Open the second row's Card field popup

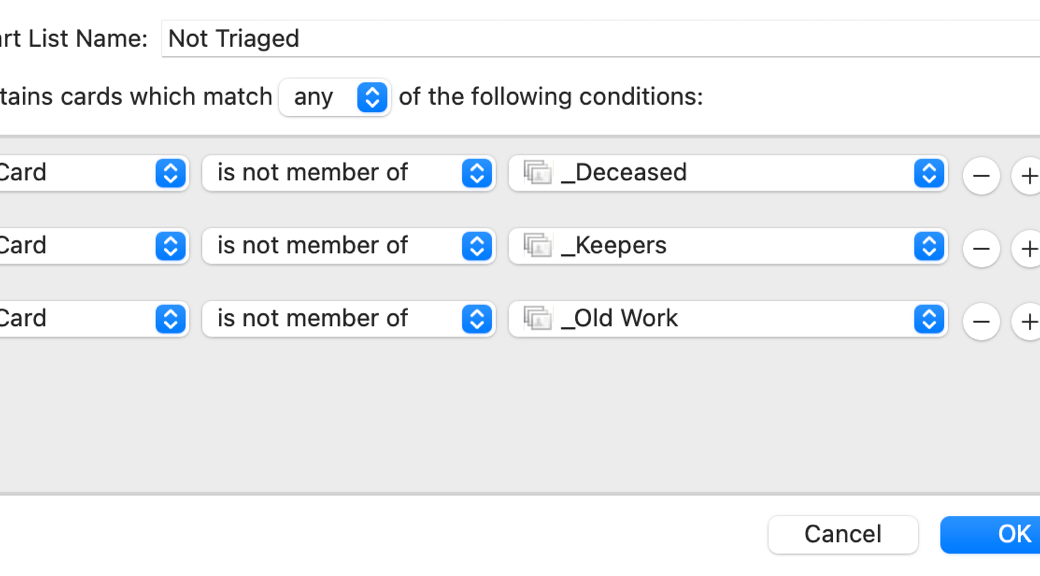pyautogui.click(x=92, y=246)
